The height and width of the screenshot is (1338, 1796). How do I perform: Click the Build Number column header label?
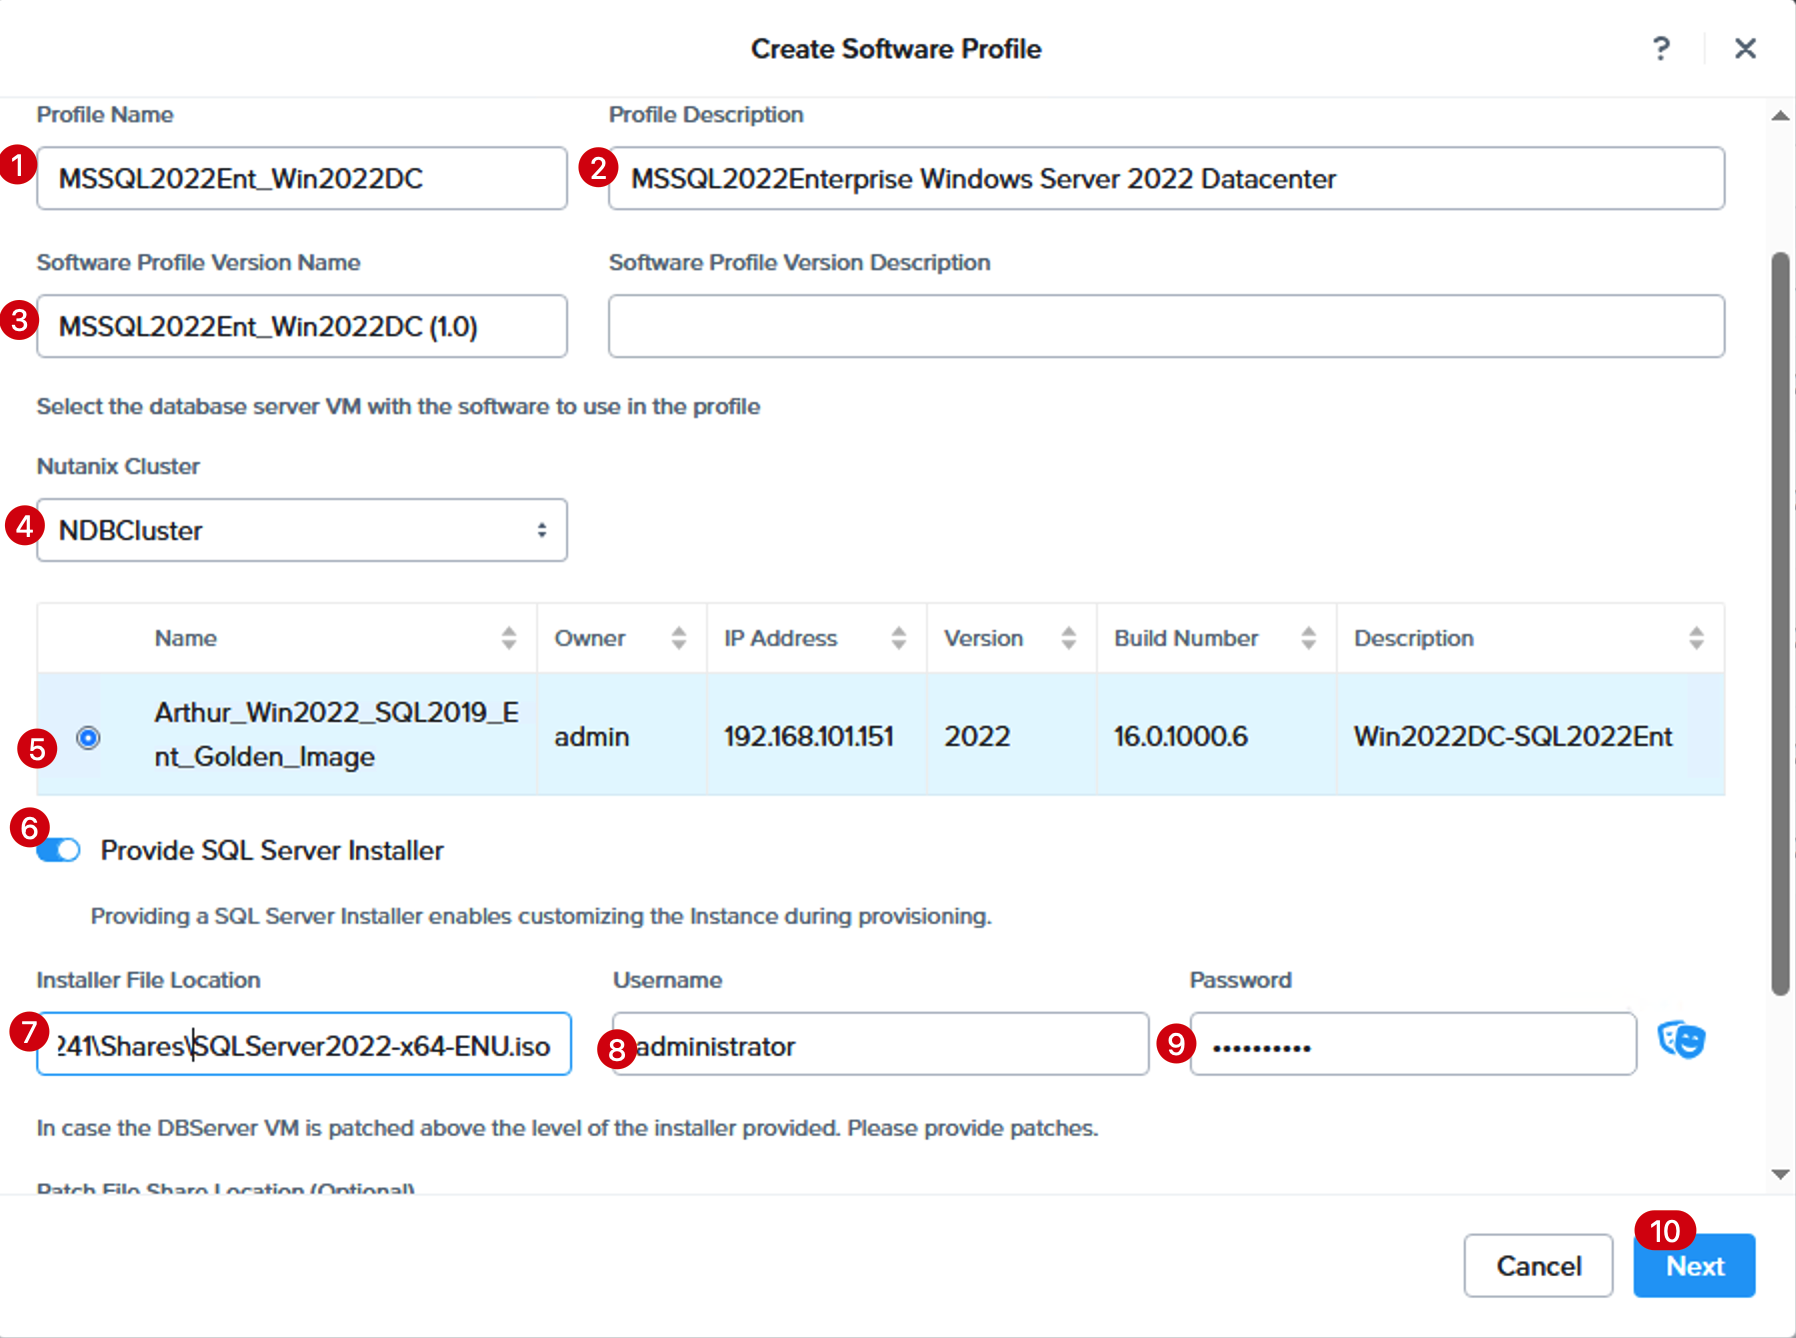point(1186,638)
